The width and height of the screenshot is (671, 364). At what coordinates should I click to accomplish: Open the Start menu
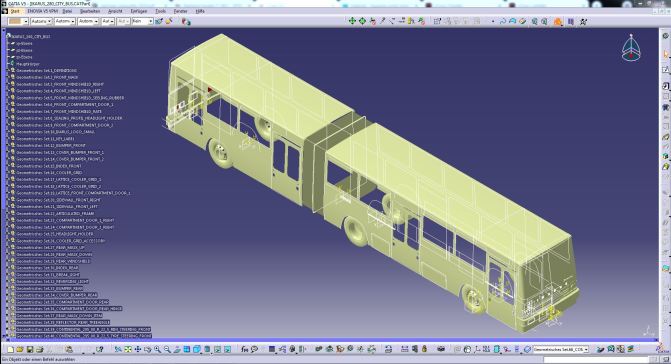15,11
